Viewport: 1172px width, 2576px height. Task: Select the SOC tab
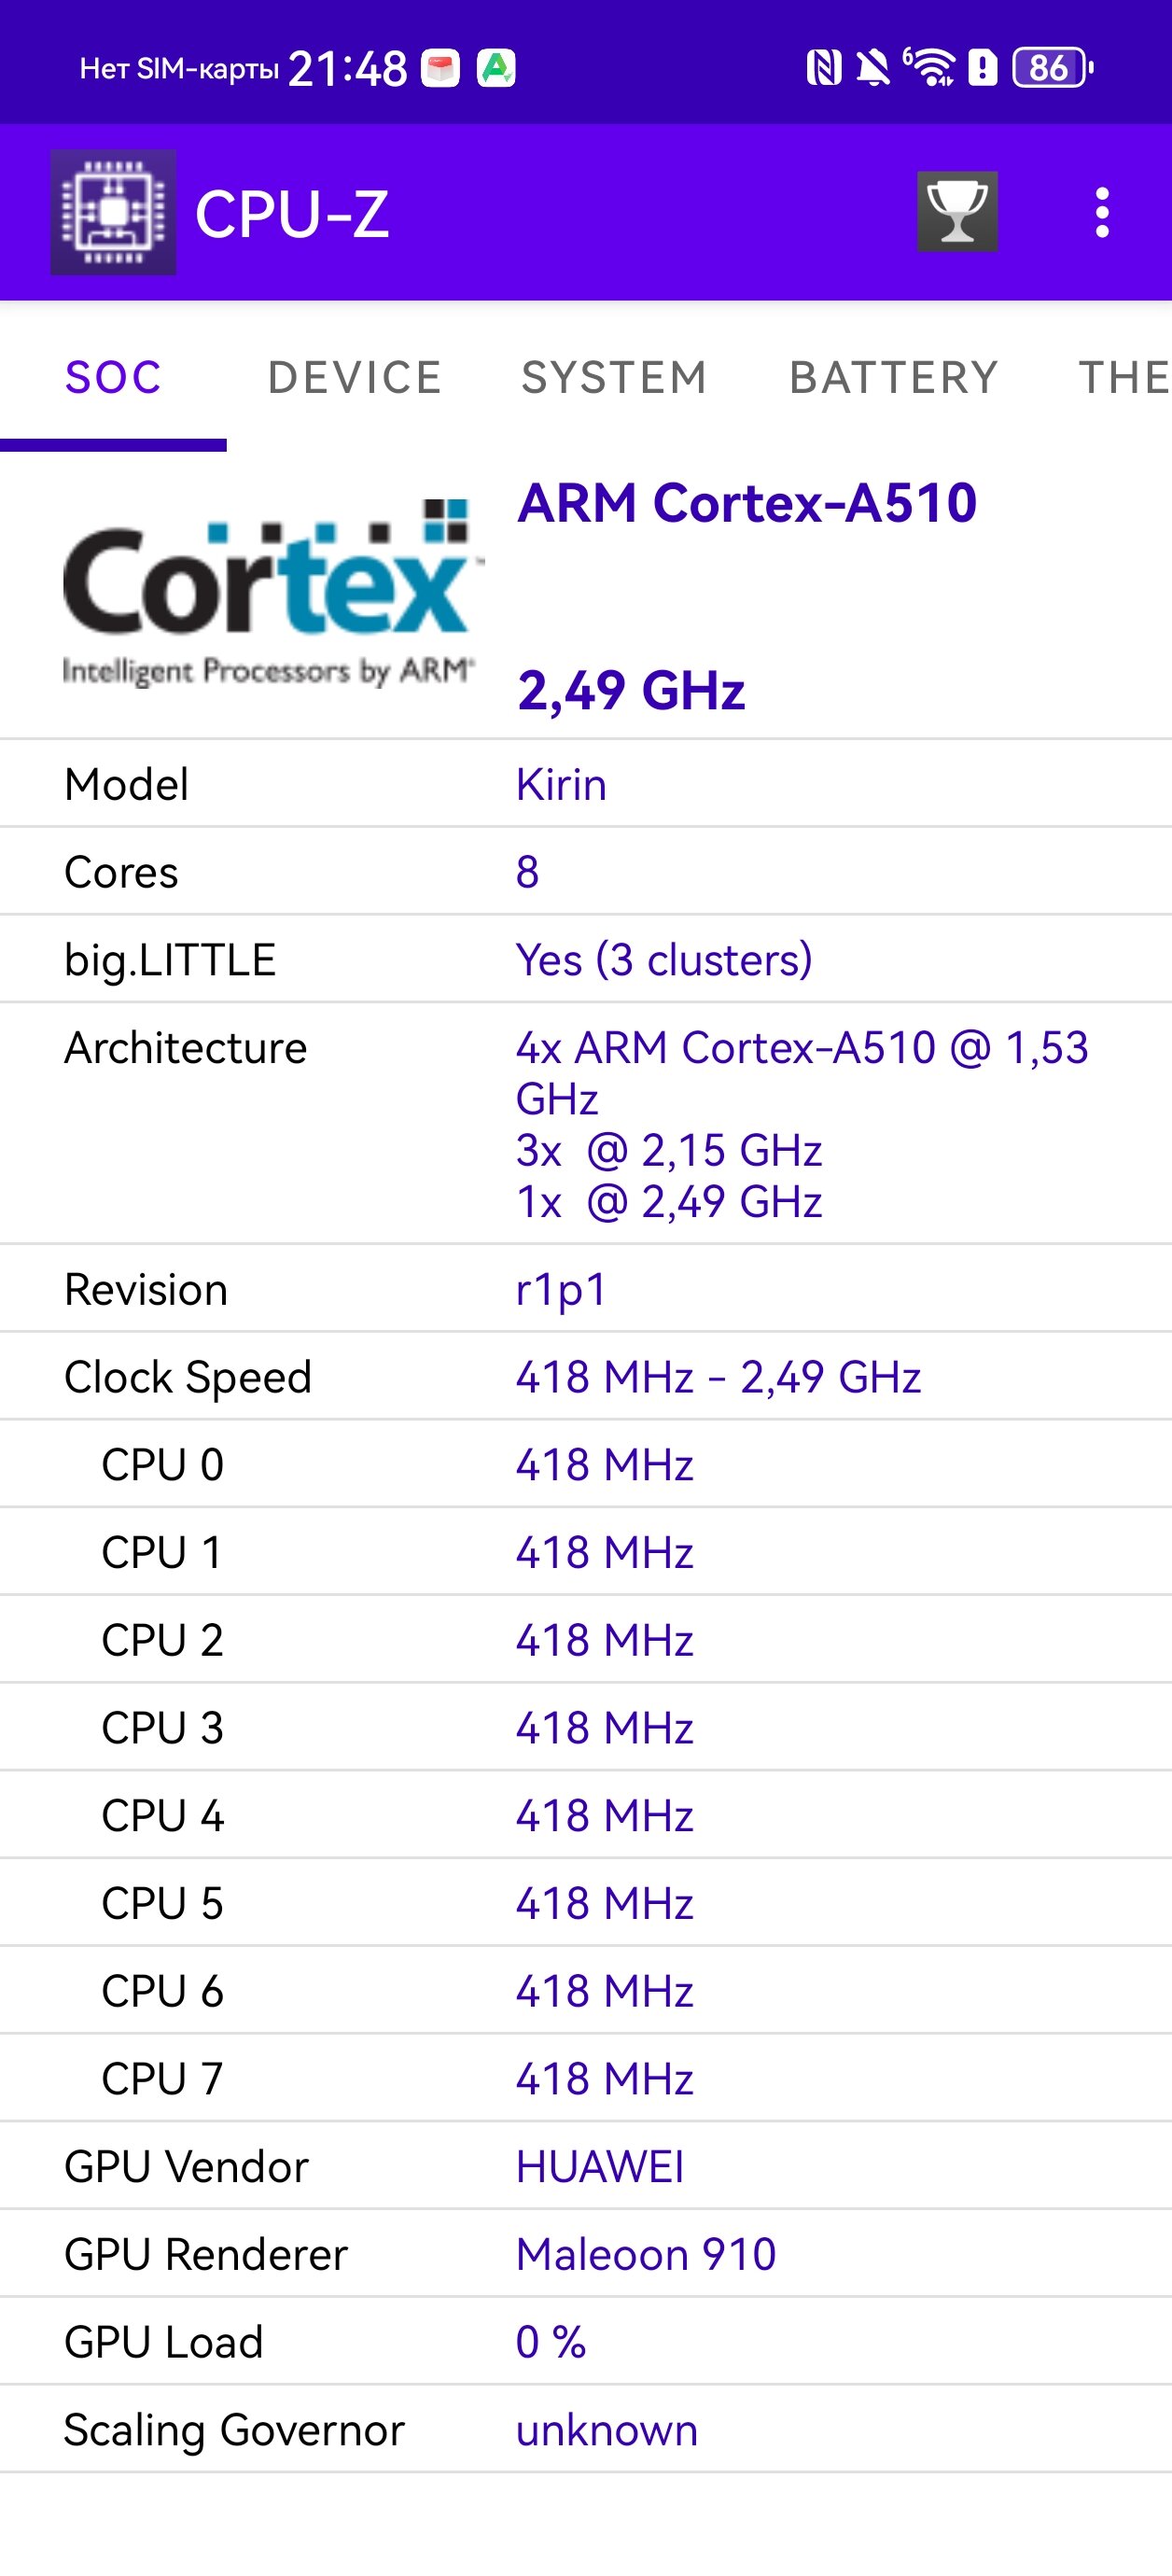(113, 377)
